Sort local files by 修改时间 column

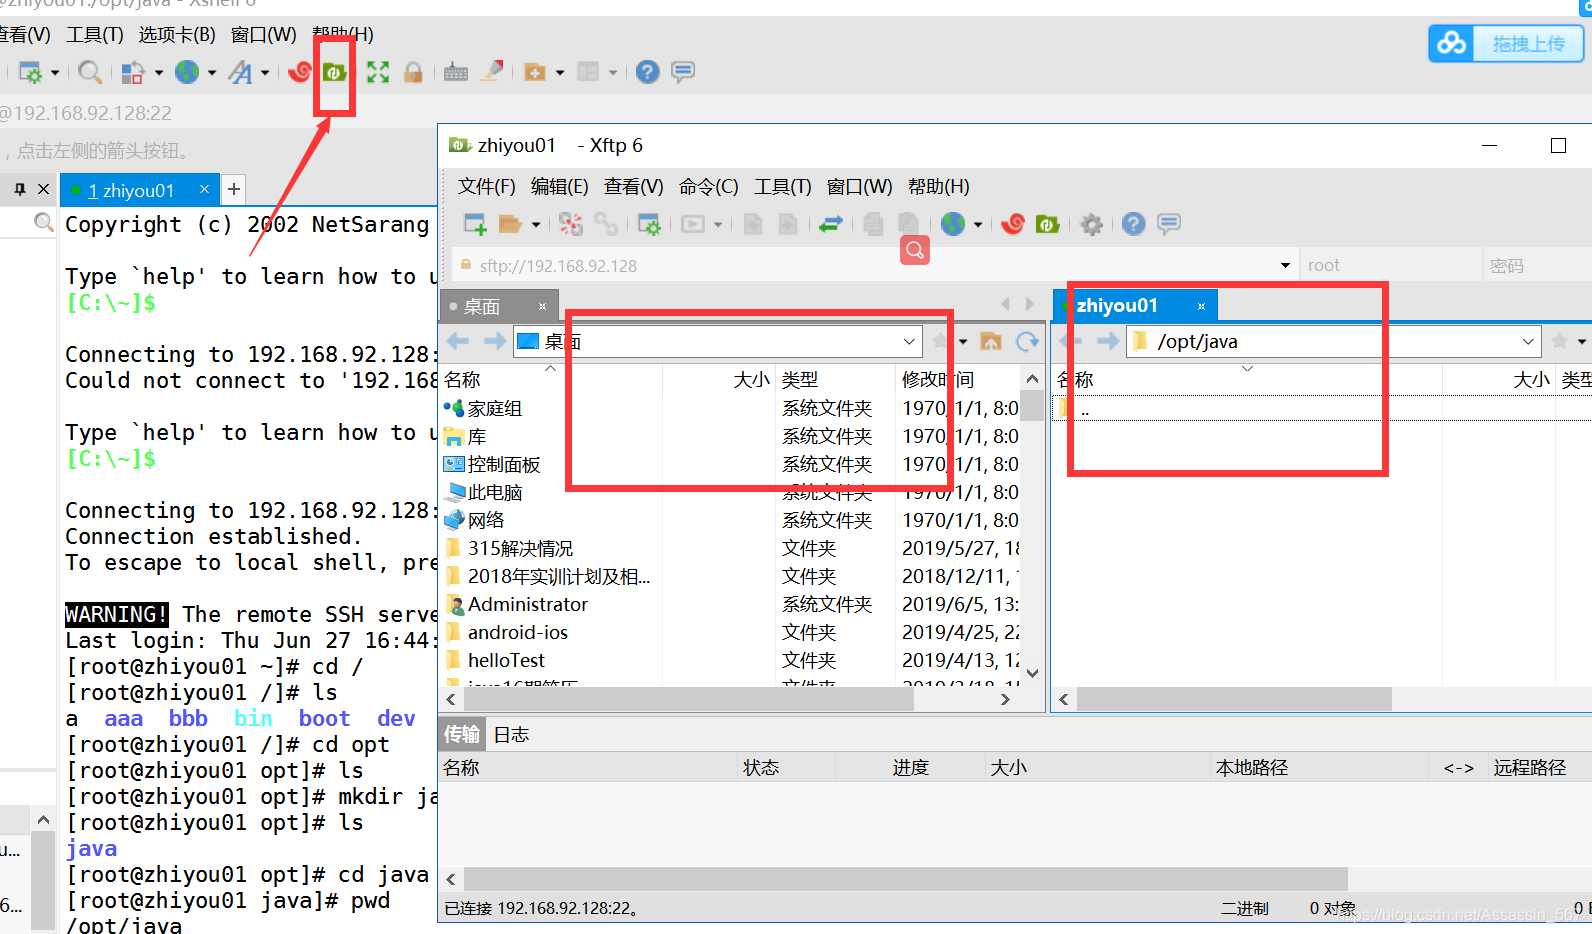click(x=938, y=380)
